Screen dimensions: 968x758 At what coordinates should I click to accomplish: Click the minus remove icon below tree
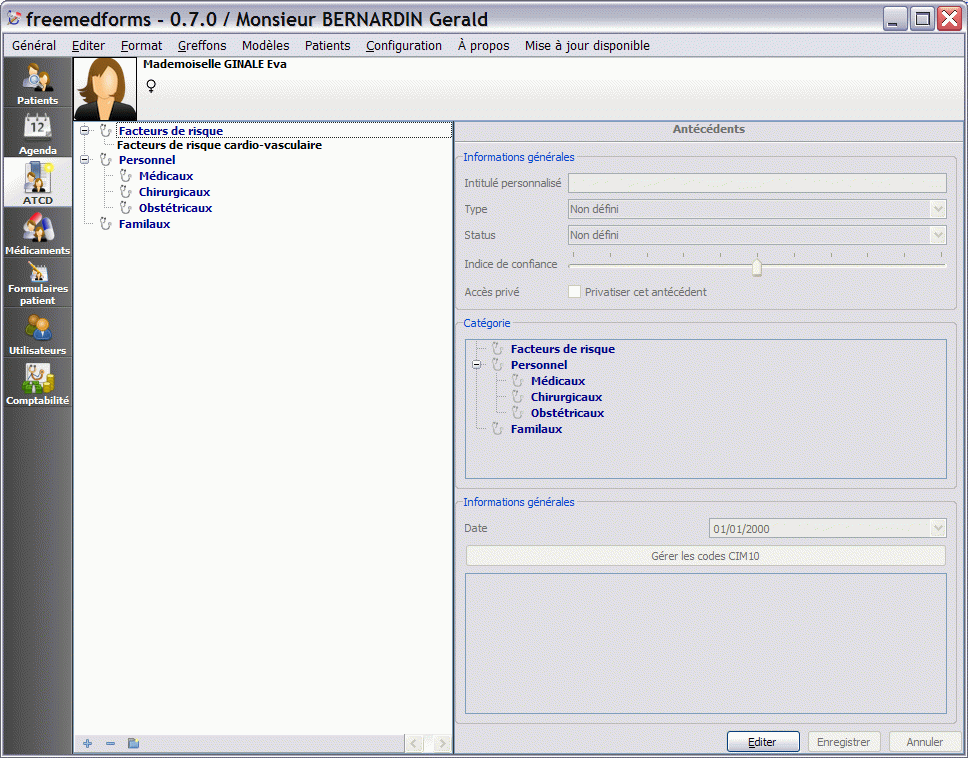tap(111, 743)
